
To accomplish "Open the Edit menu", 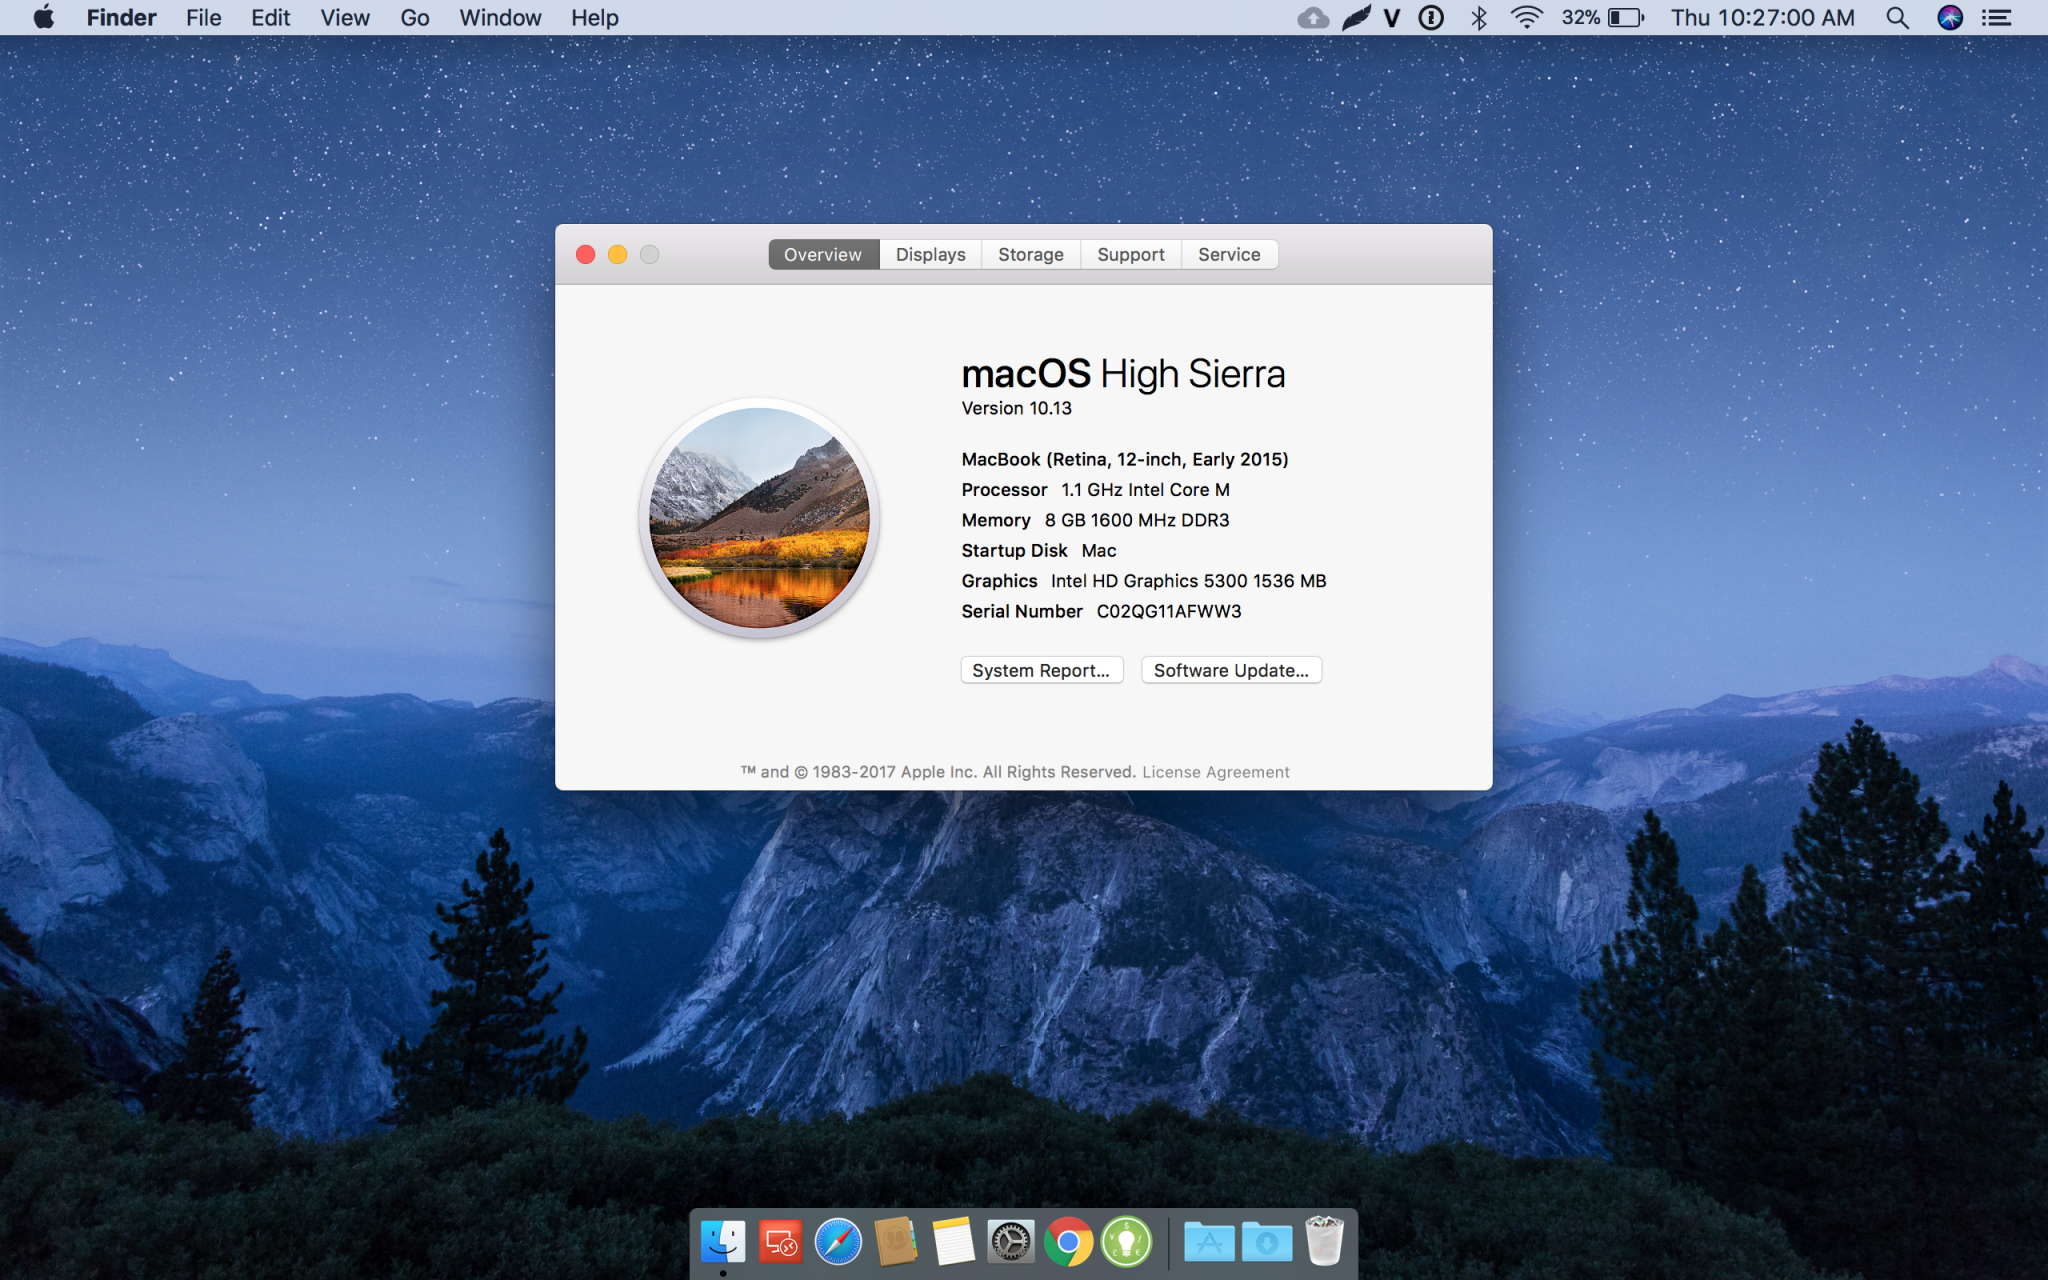I will click(x=270, y=17).
